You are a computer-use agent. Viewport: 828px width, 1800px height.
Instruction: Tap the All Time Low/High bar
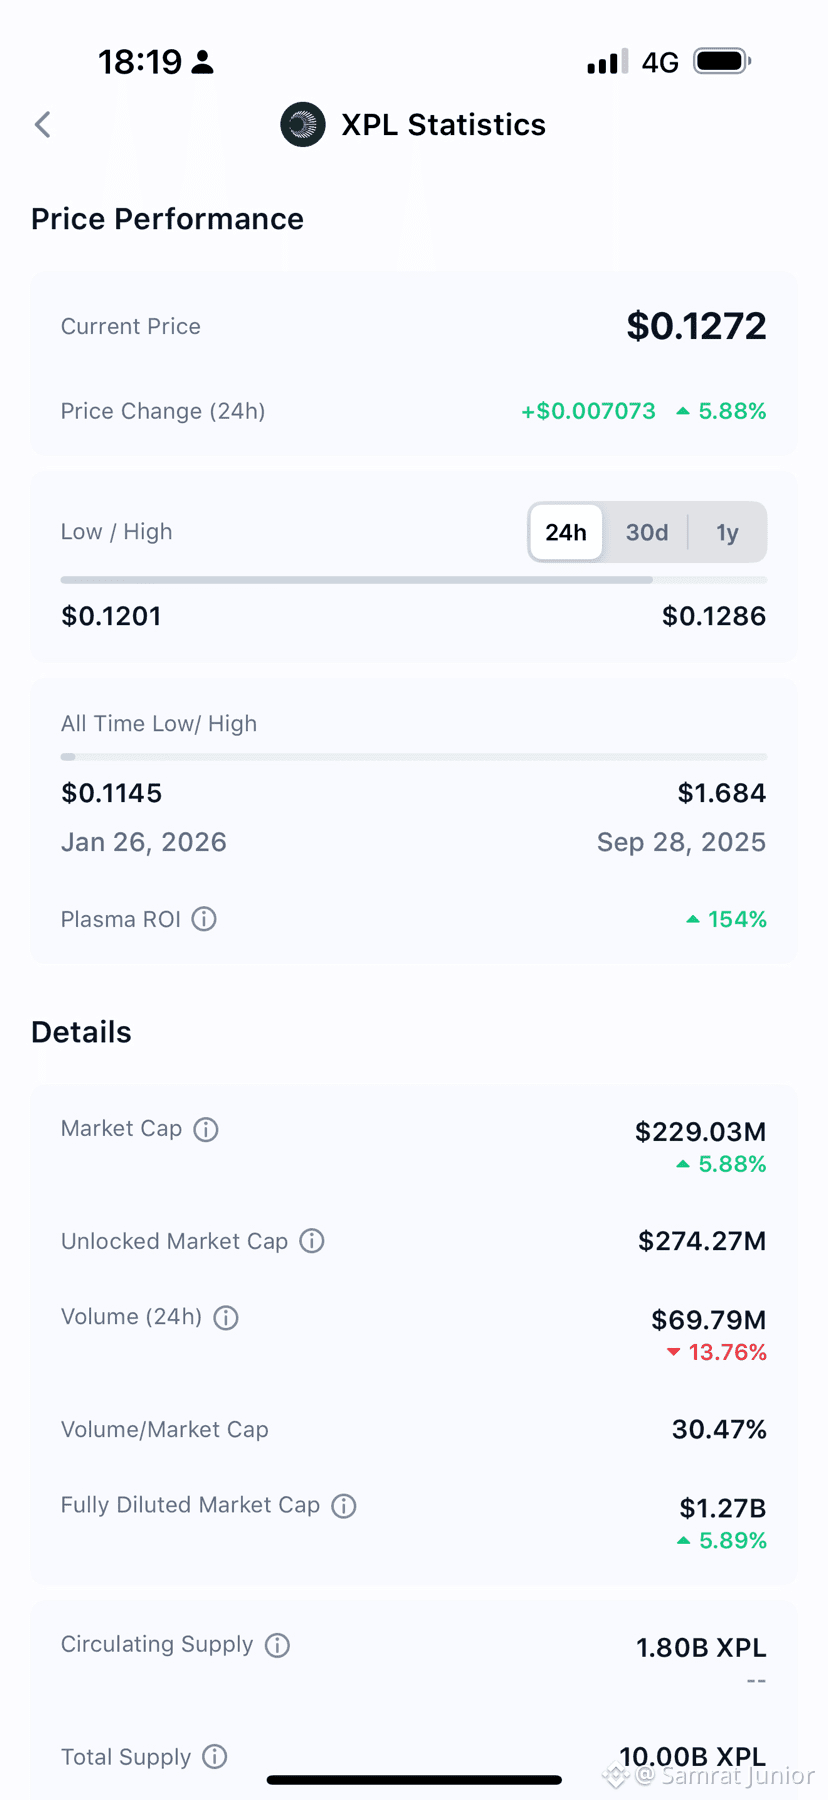413,757
